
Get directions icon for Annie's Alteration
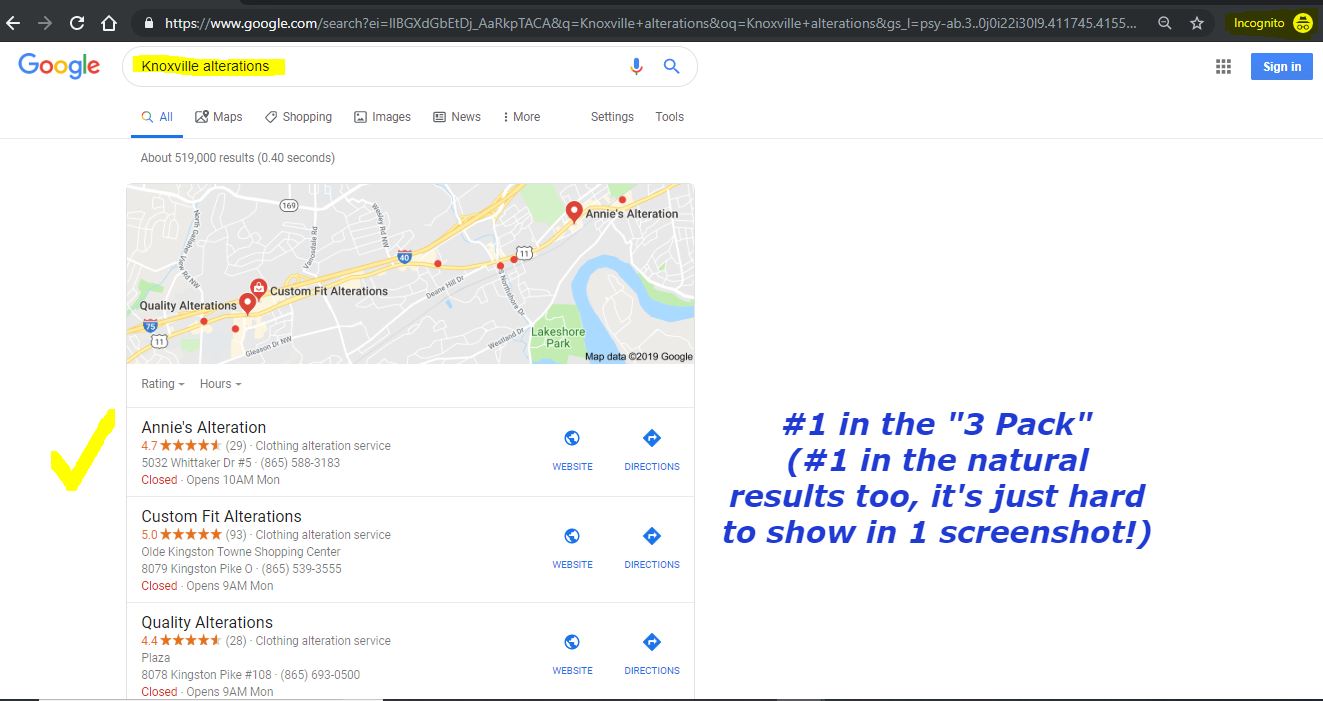[x=652, y=438]
